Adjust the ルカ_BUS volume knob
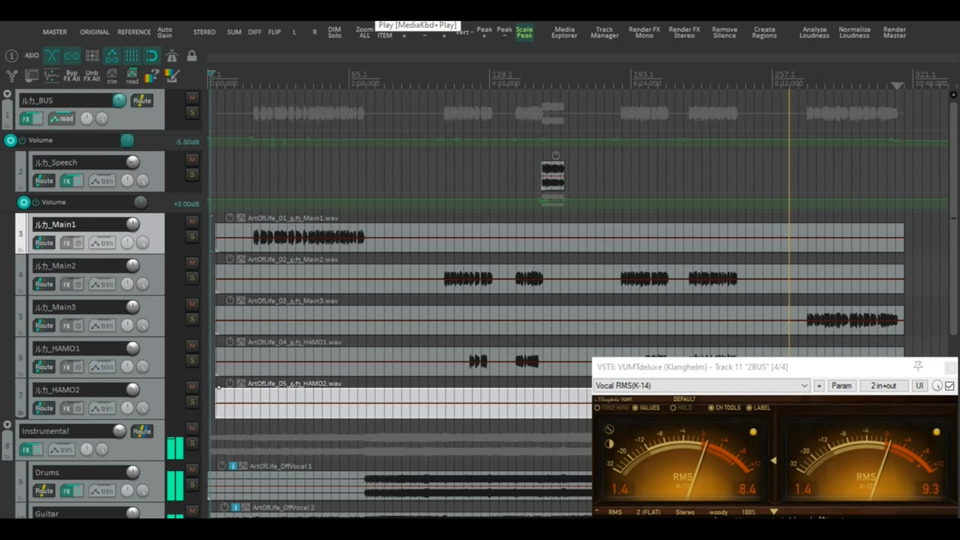 119,100
